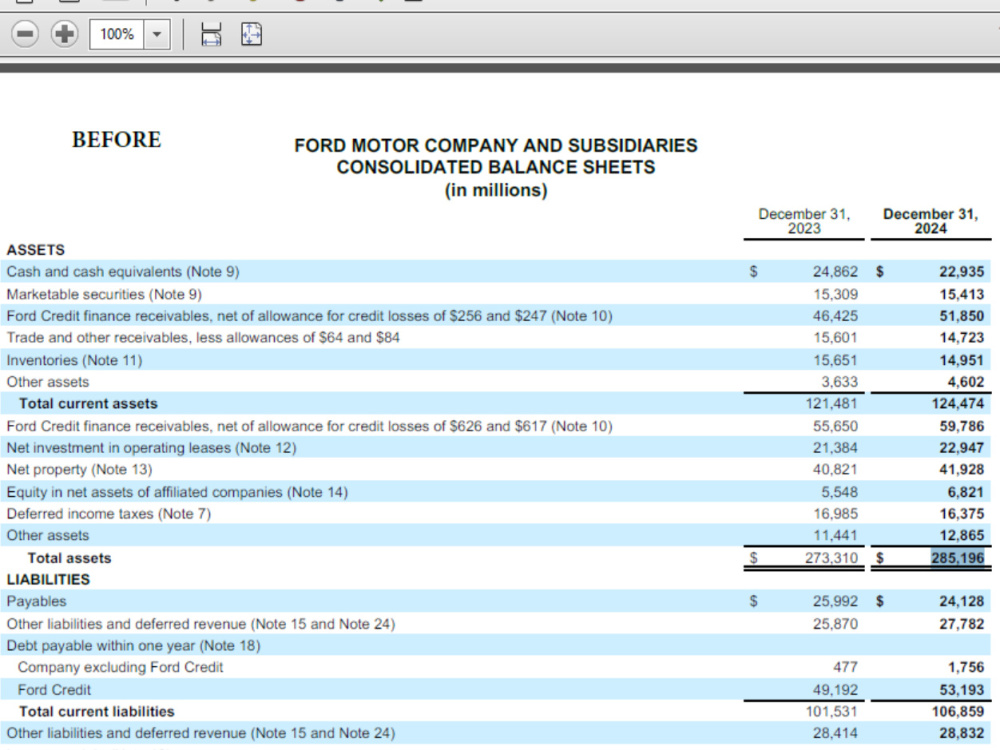The image size is (1000, 750).
Task: Click the 1,756 debt payable value
Action: (x=966, y=667)
